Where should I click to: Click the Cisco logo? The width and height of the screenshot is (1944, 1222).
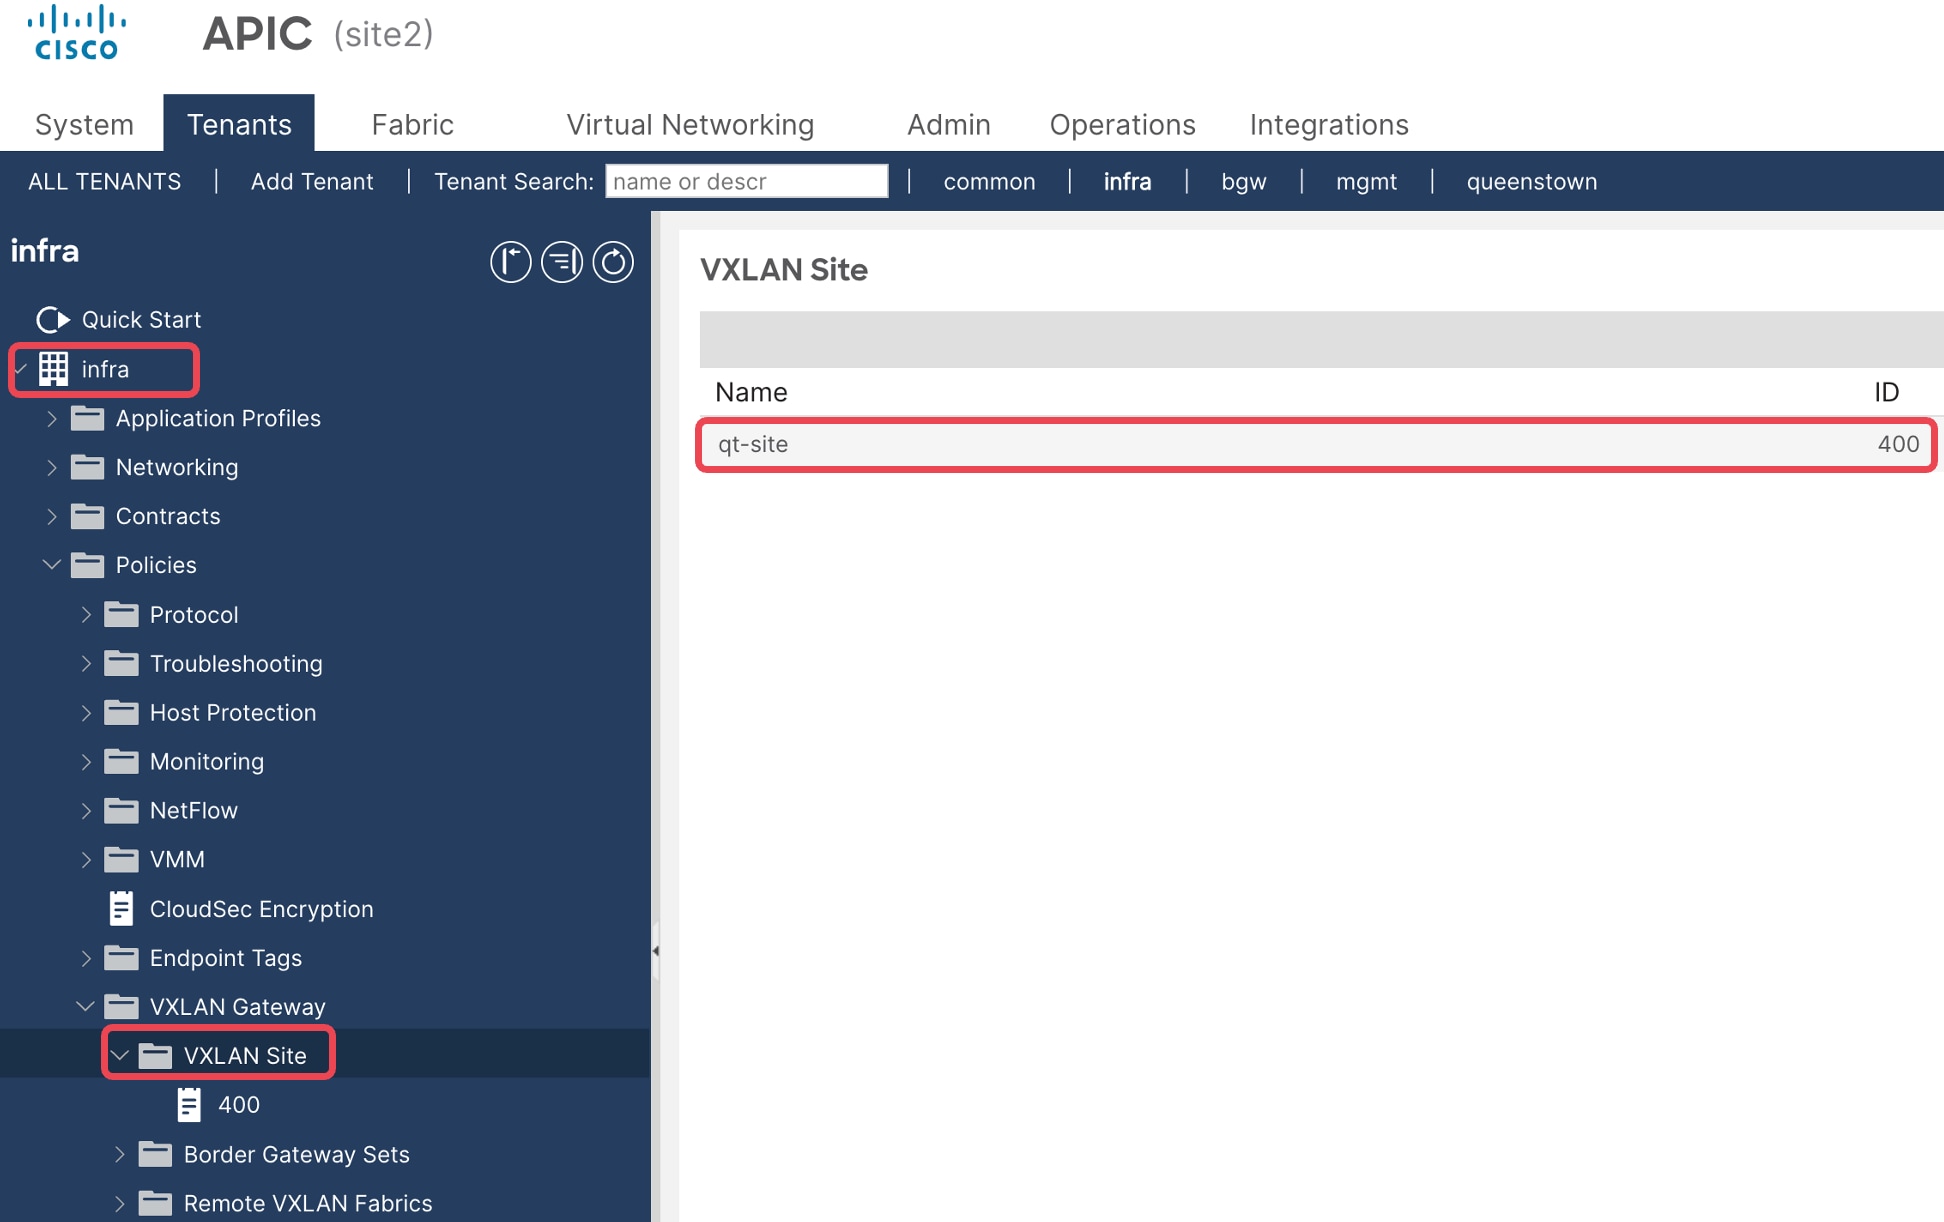coord(77,32)
